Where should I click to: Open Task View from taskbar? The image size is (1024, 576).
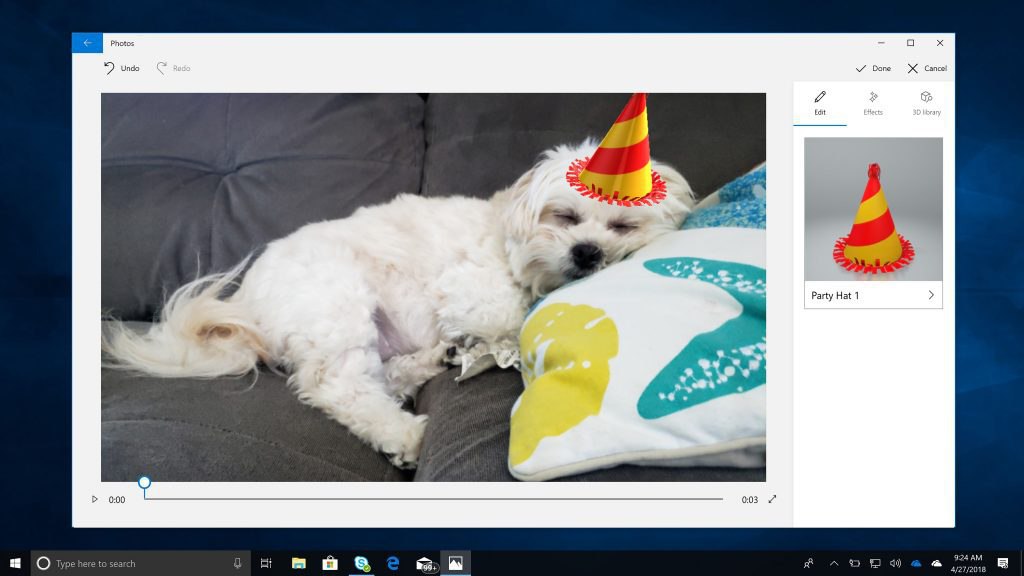(x=266, y=563)
